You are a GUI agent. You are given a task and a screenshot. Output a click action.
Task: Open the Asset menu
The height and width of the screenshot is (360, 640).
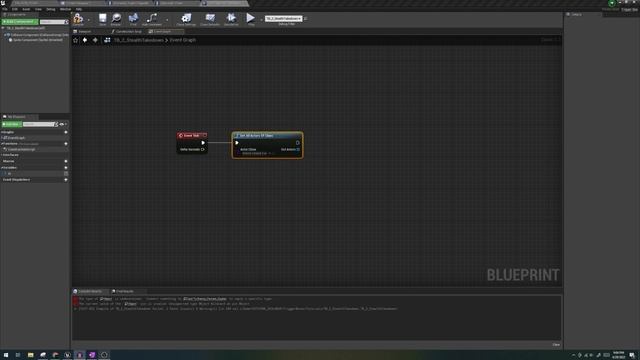point(26,9)
